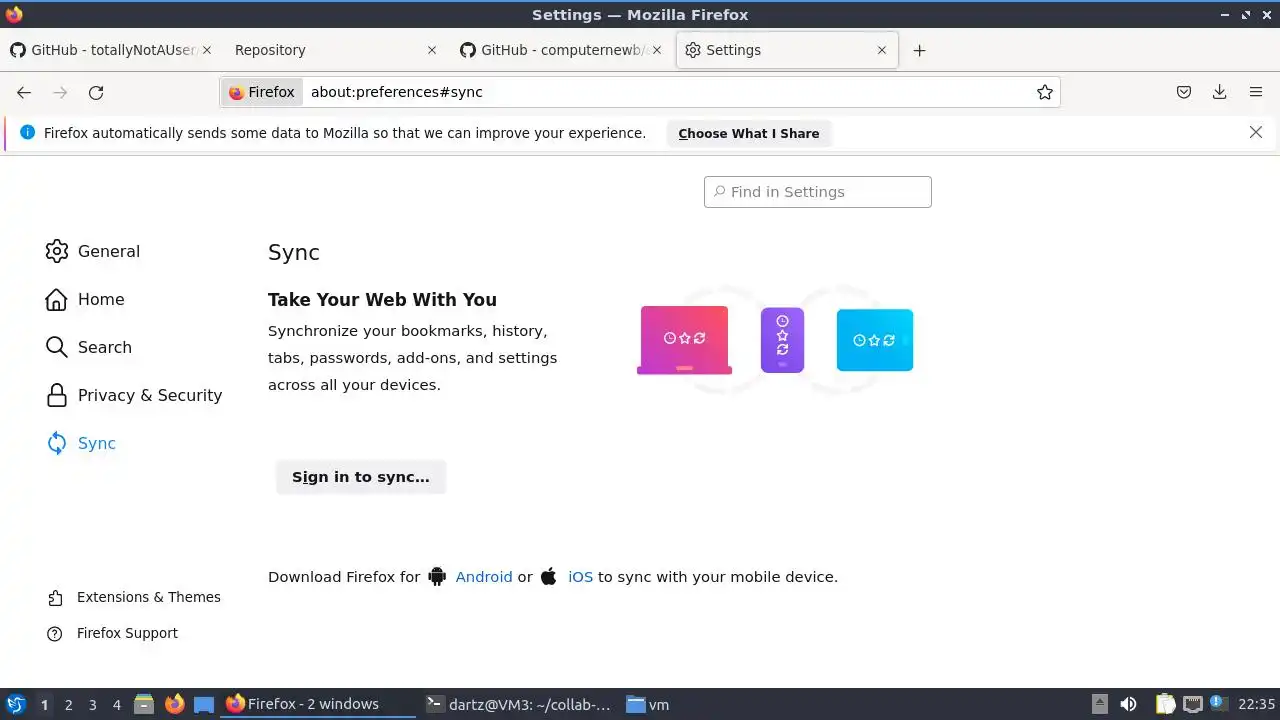This screenshot has height=720, width=1280.
Task: Bookmark this page with the star icon
Action: [x=1045, y=92]
